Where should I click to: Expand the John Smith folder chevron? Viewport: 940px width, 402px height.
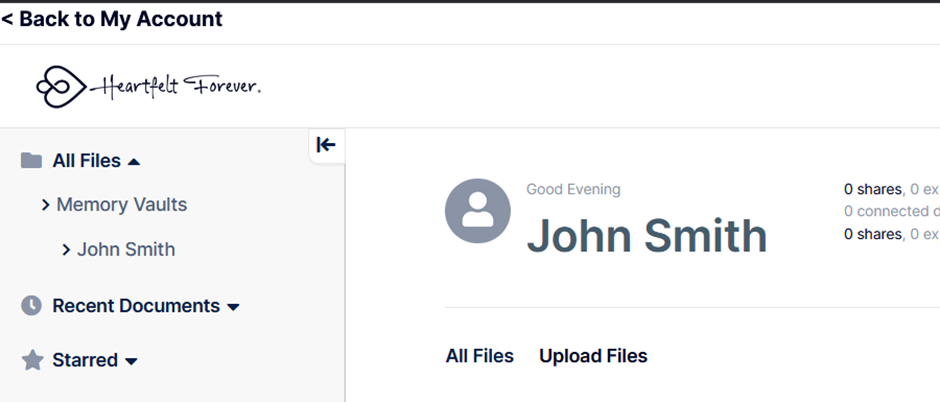tap(66, 250)
